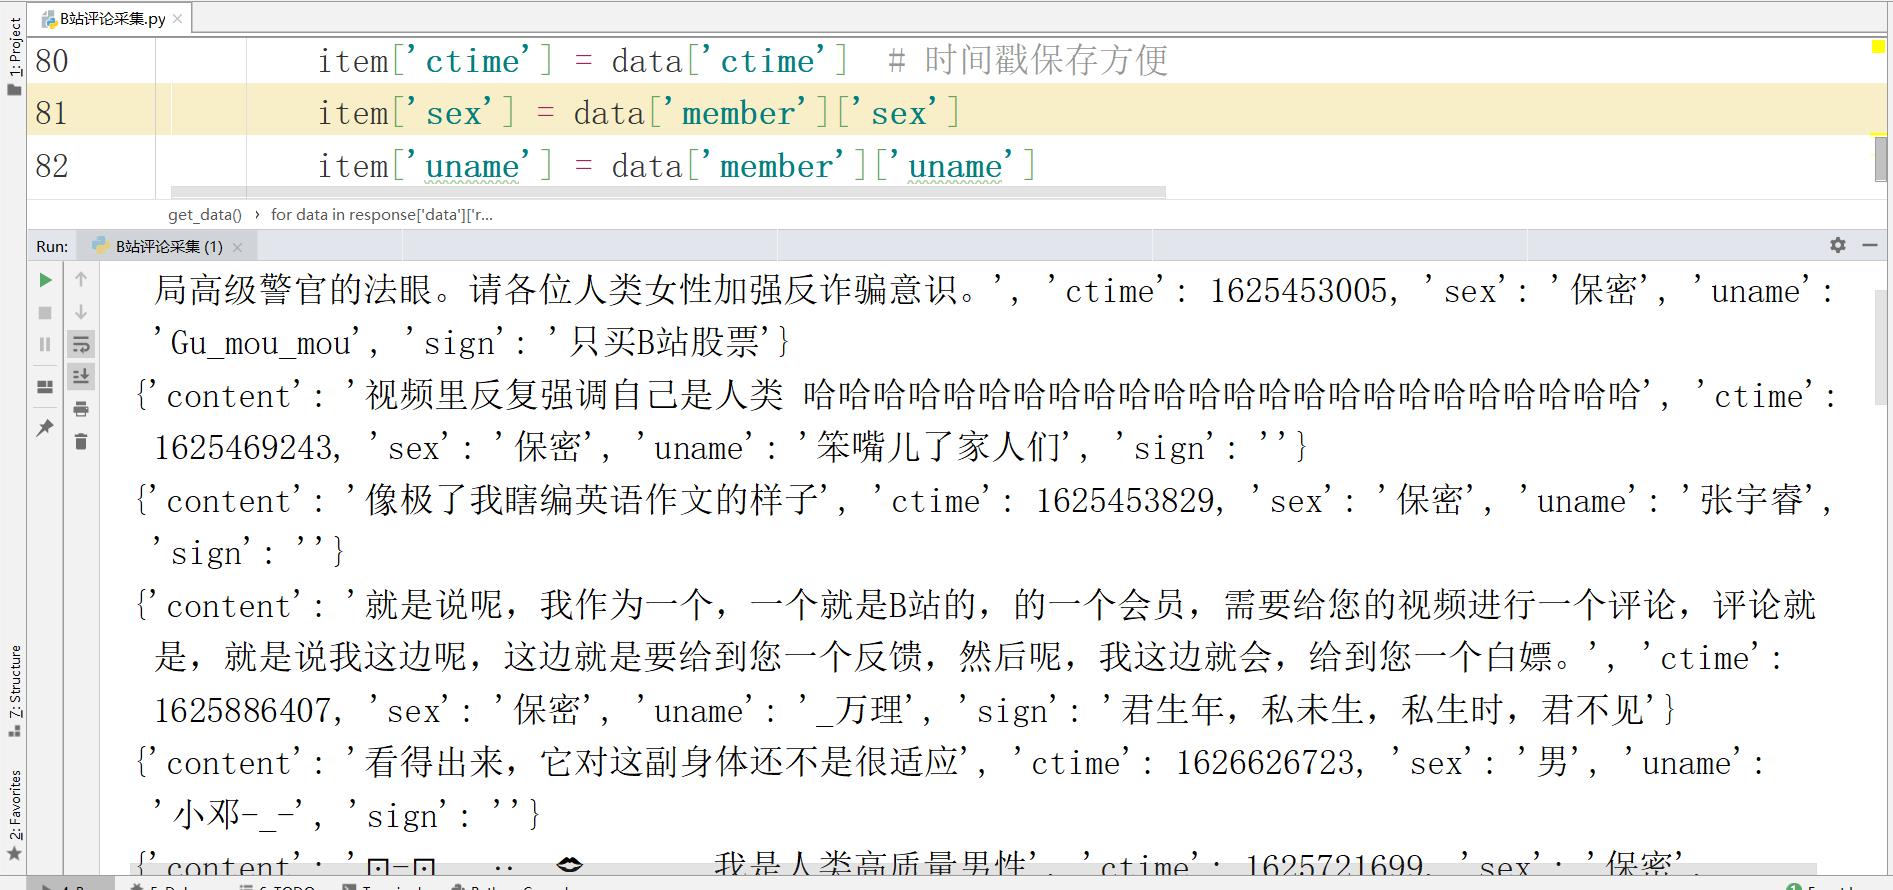The height and width of the screenshot is (890, 1893).
Task: Click the comment '# 时间戳保存方便'
Action: 1028,61
